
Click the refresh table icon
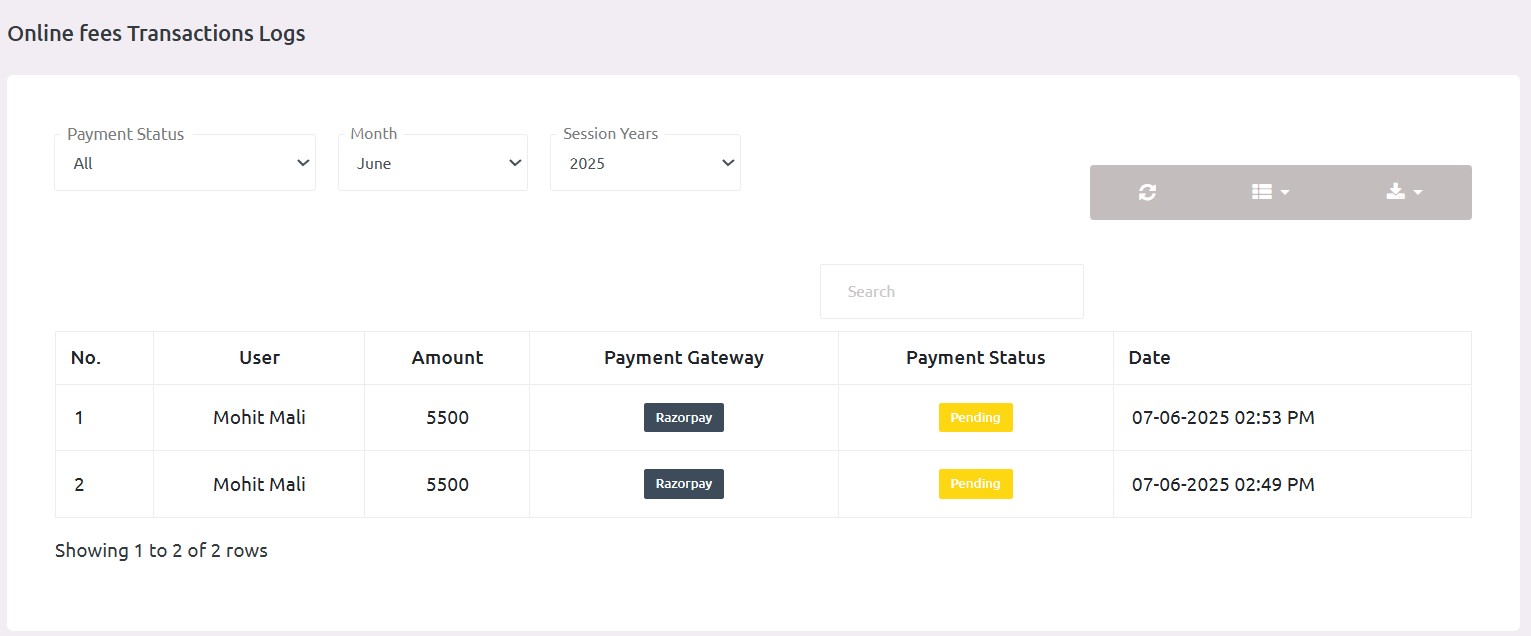click(x=1147, y=192)
